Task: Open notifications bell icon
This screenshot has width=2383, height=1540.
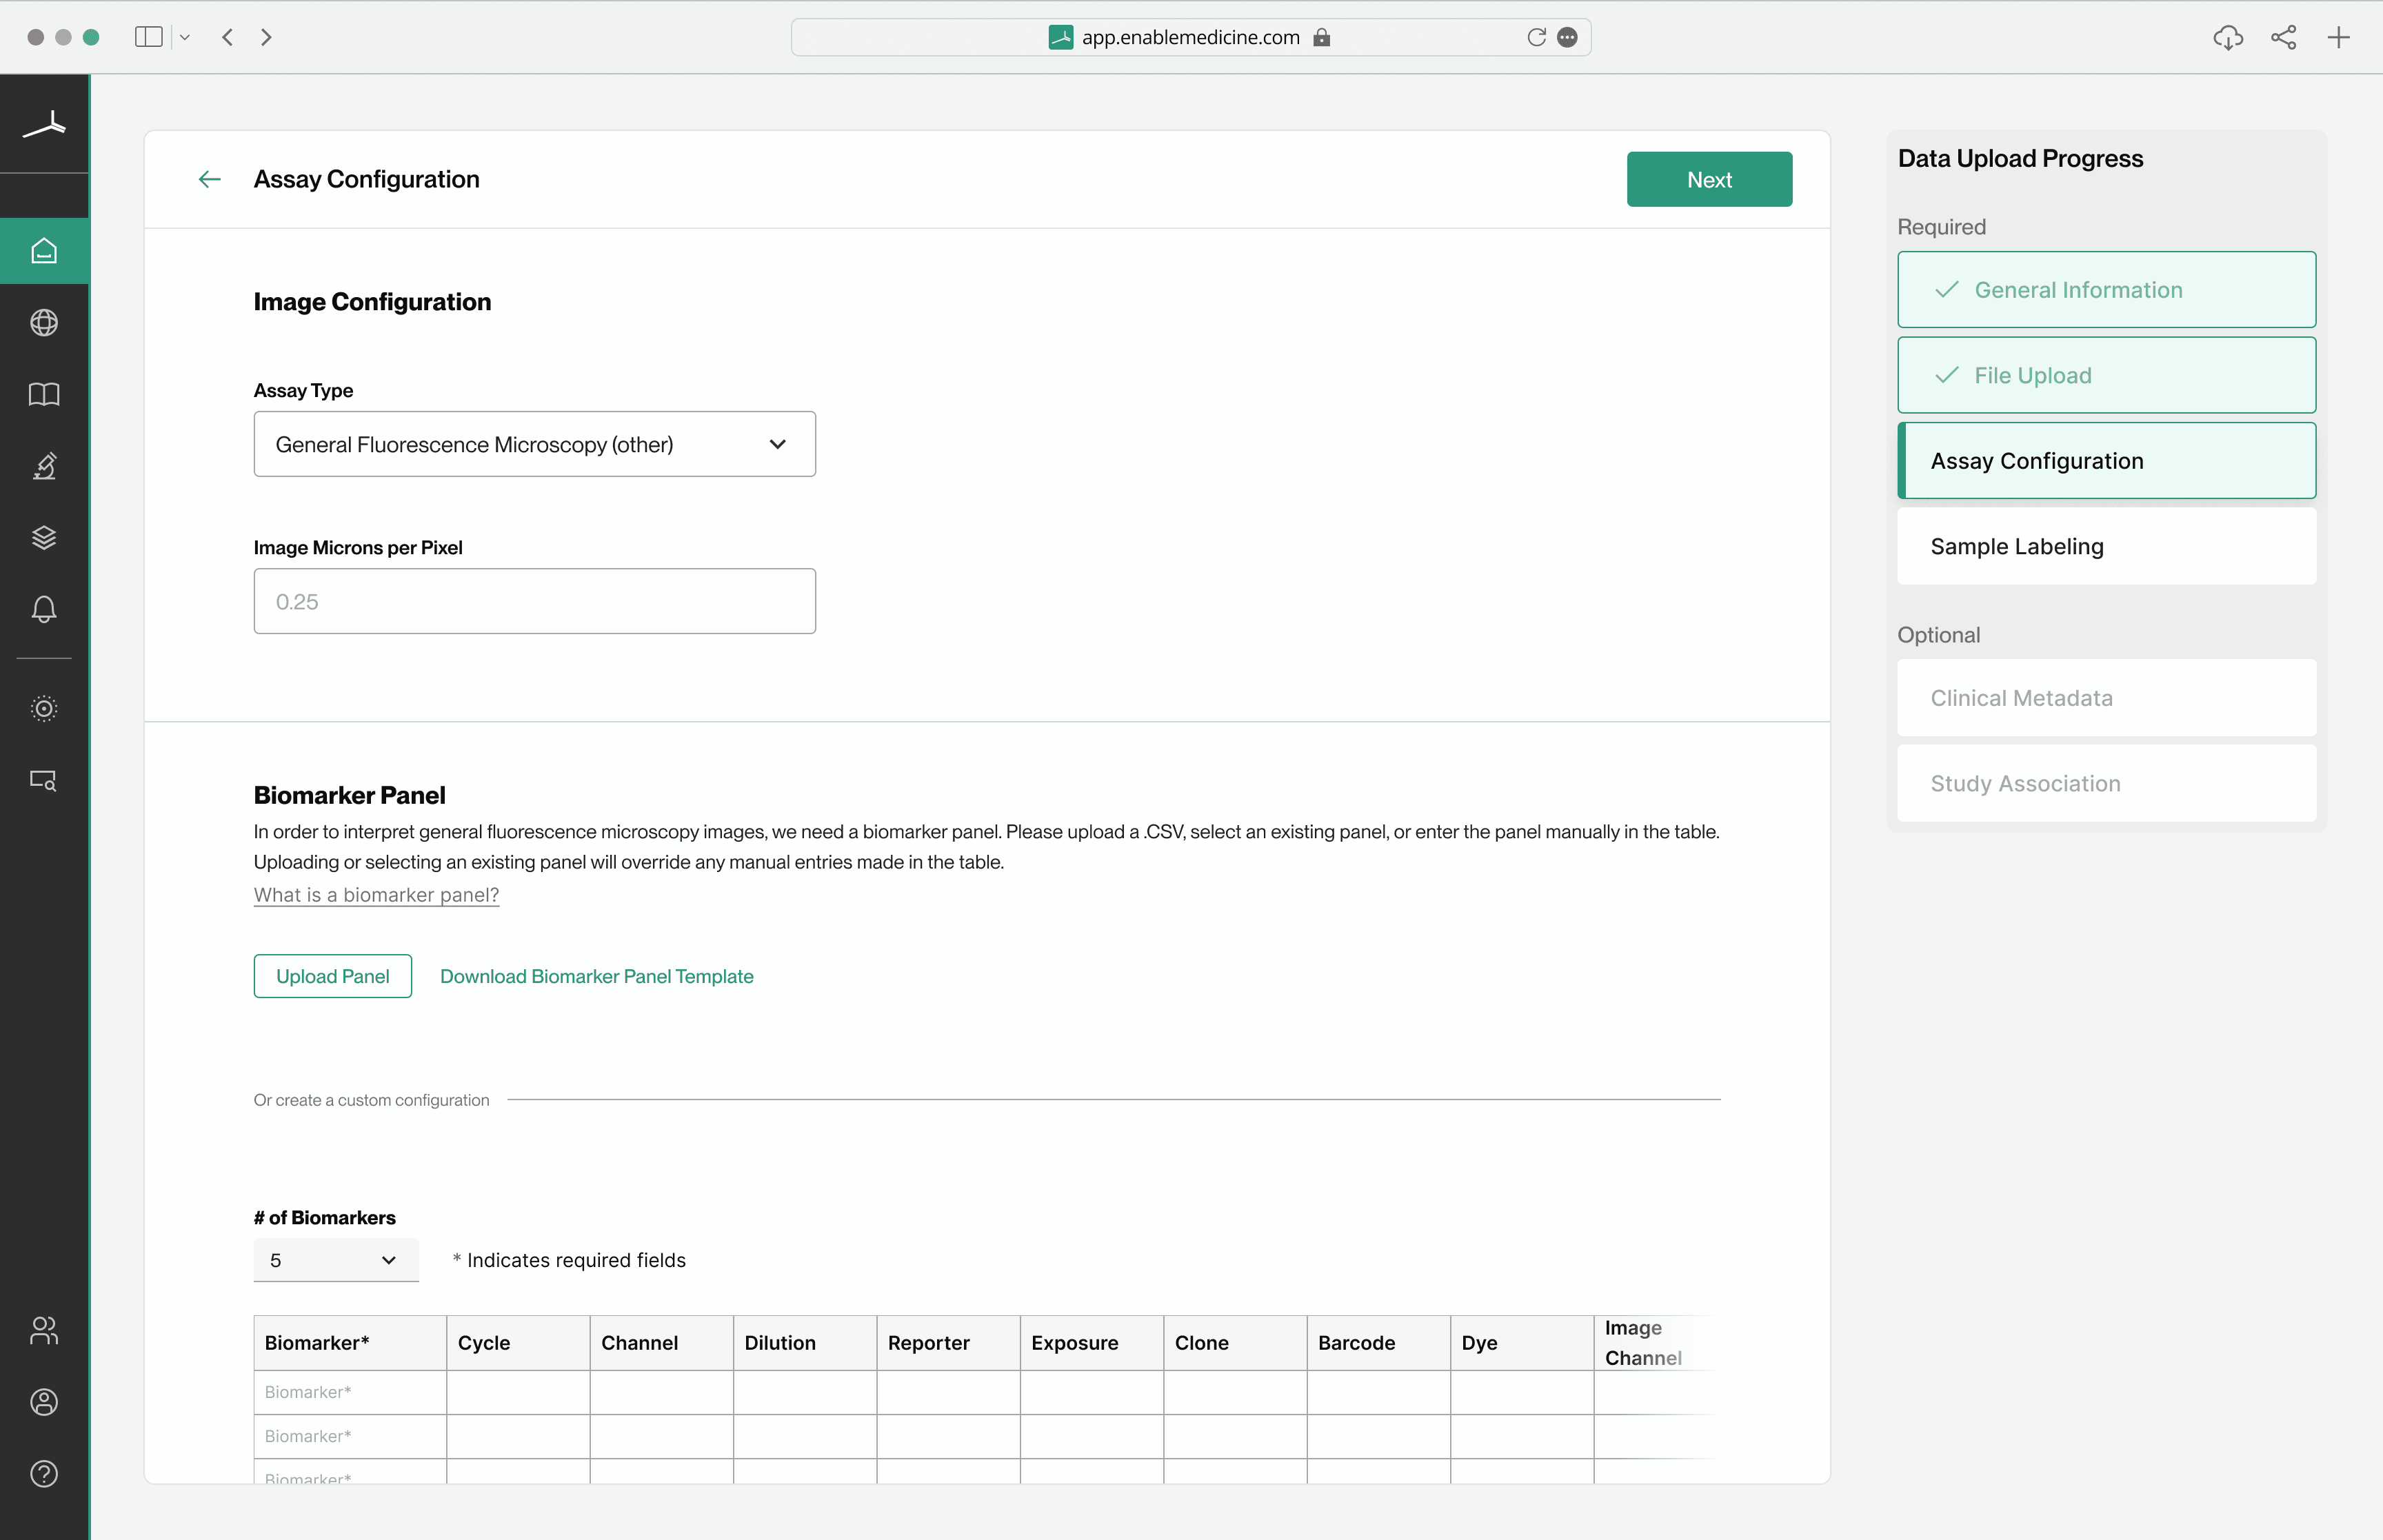Action: click(x=44, y=609)
